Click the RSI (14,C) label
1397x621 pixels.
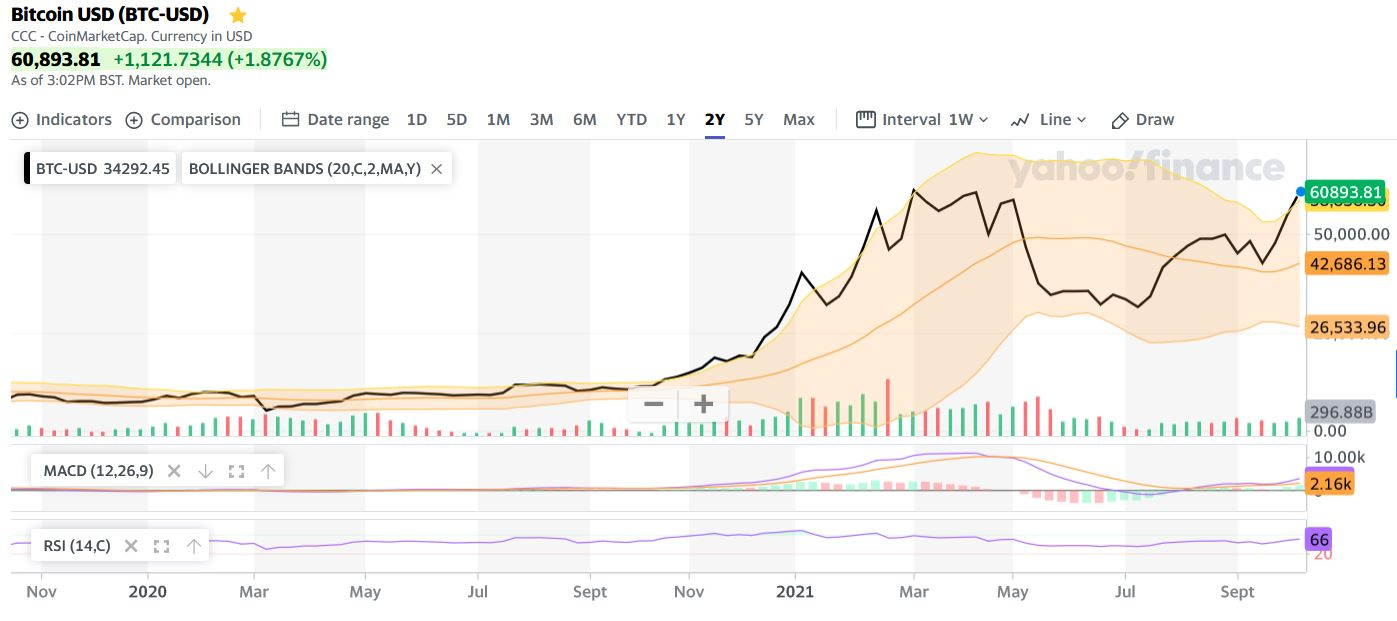point(77,546)
